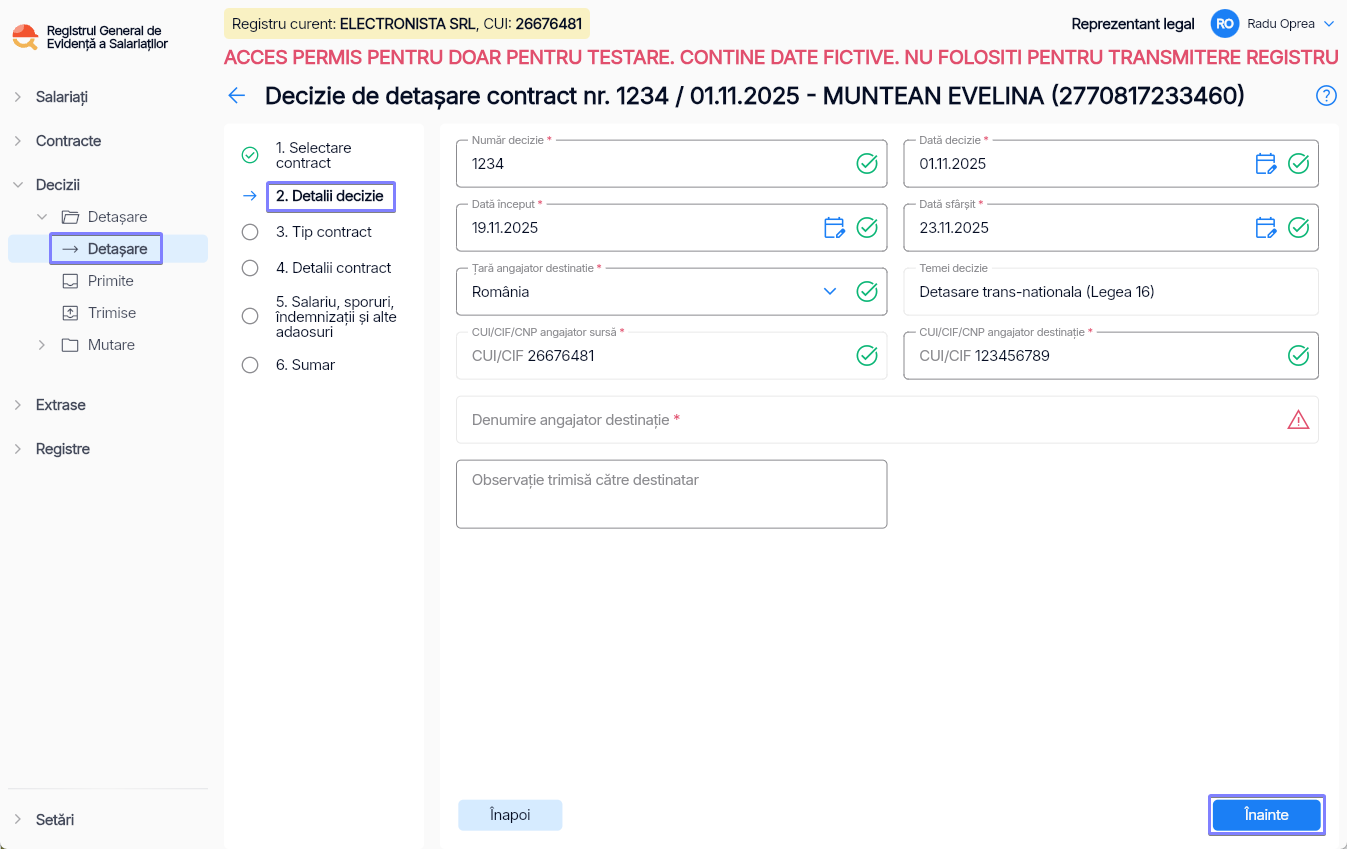Screen dimensions: 1347x849
Task: Click the Mutare folder icon
Action: tap(70, 345)
